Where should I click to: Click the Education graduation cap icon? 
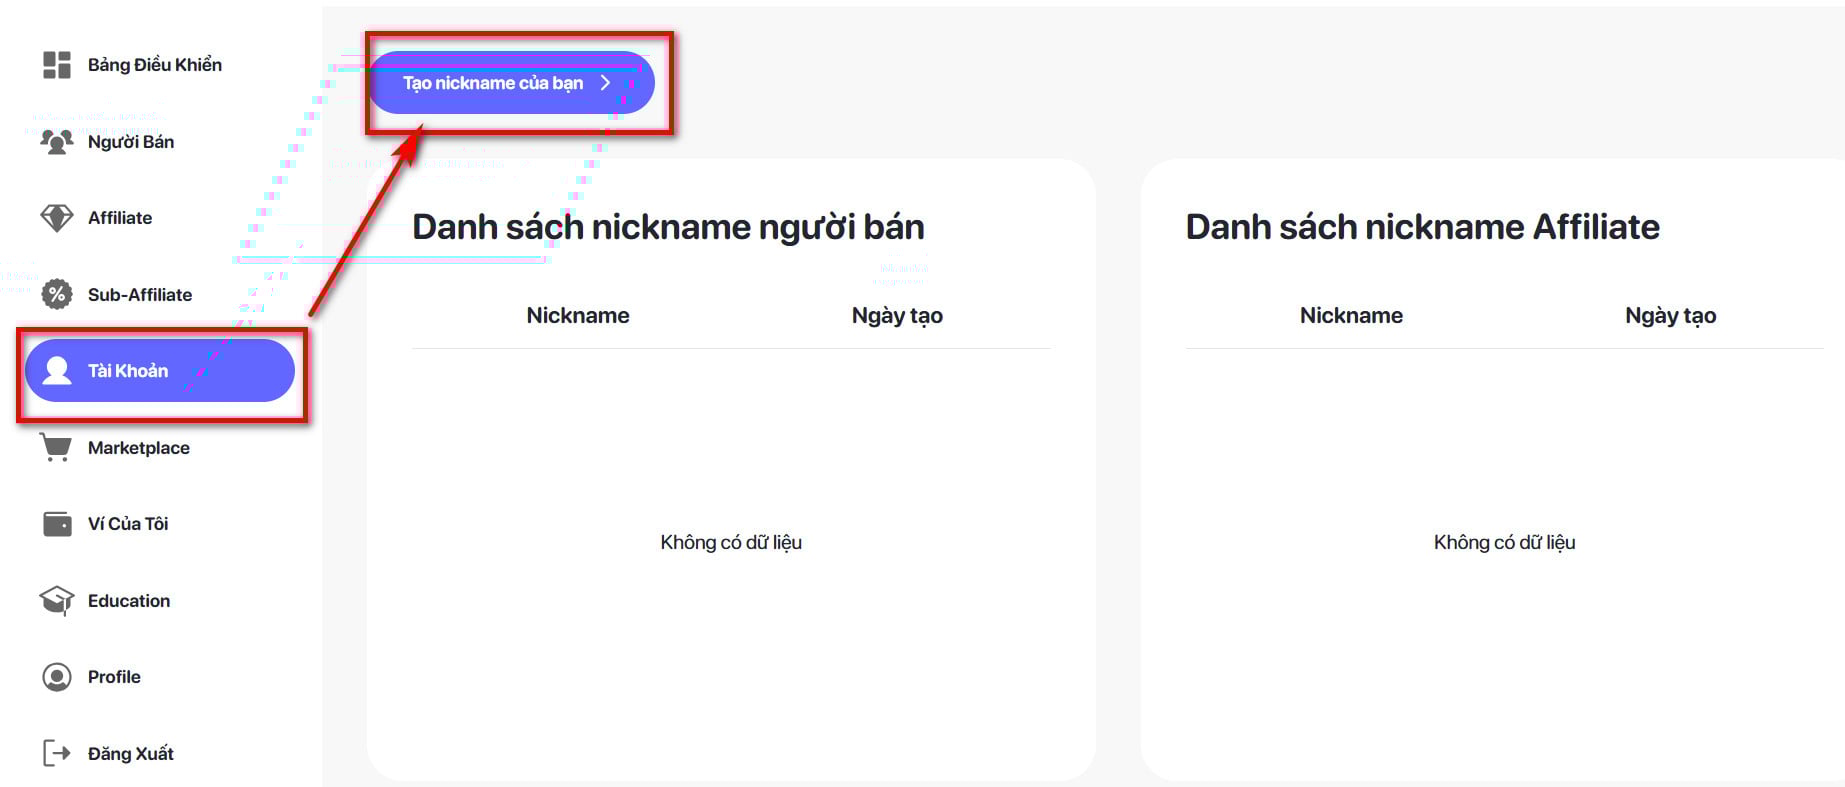pyautogui.click(x=56, y=600)
